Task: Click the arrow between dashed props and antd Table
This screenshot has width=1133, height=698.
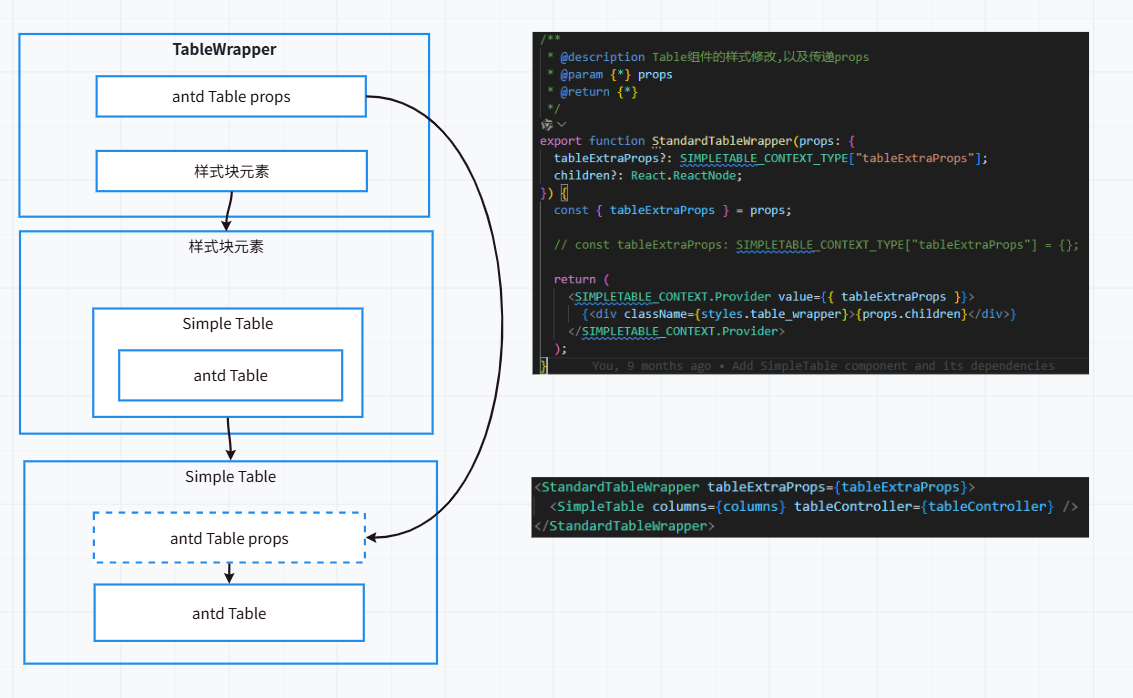Action: coord(229,573)
